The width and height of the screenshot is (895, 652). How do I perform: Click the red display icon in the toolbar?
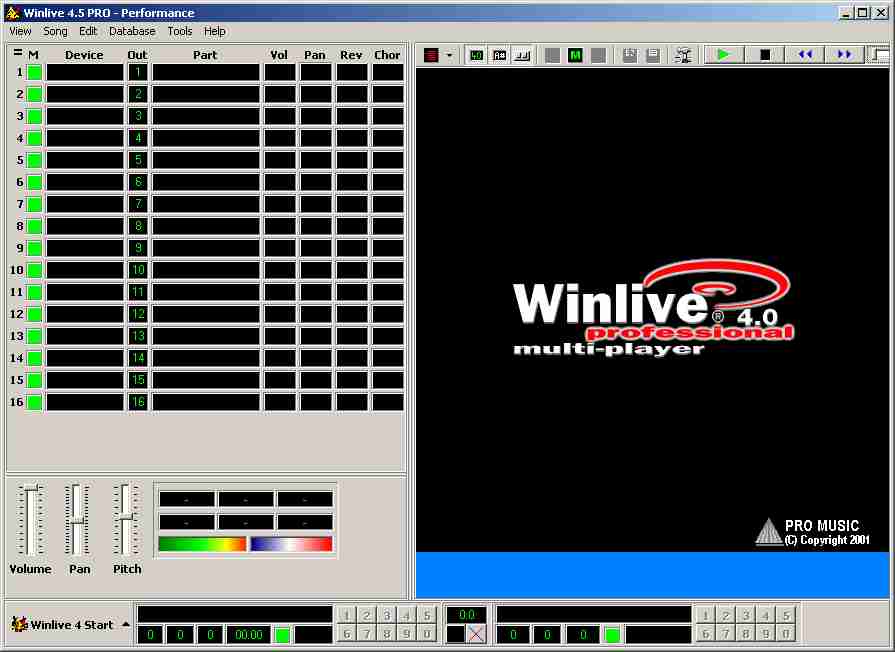(432, 55)
